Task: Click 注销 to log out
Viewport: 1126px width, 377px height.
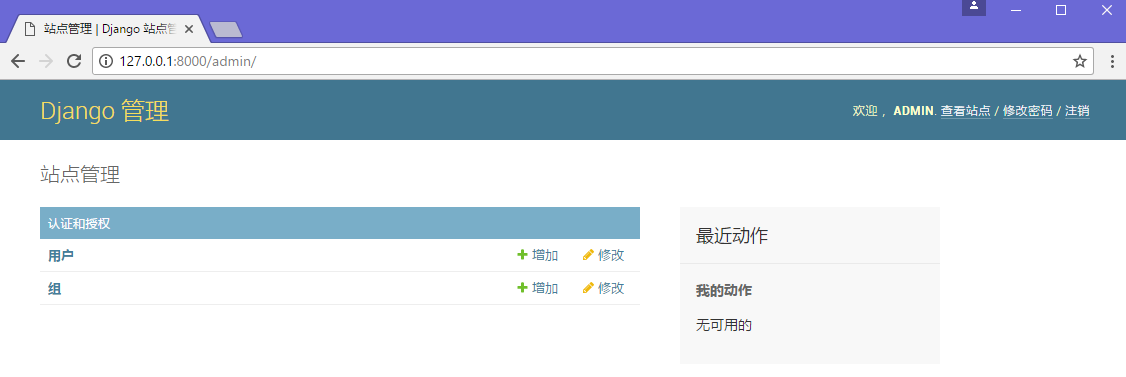Action: [x=1077, y=111]
